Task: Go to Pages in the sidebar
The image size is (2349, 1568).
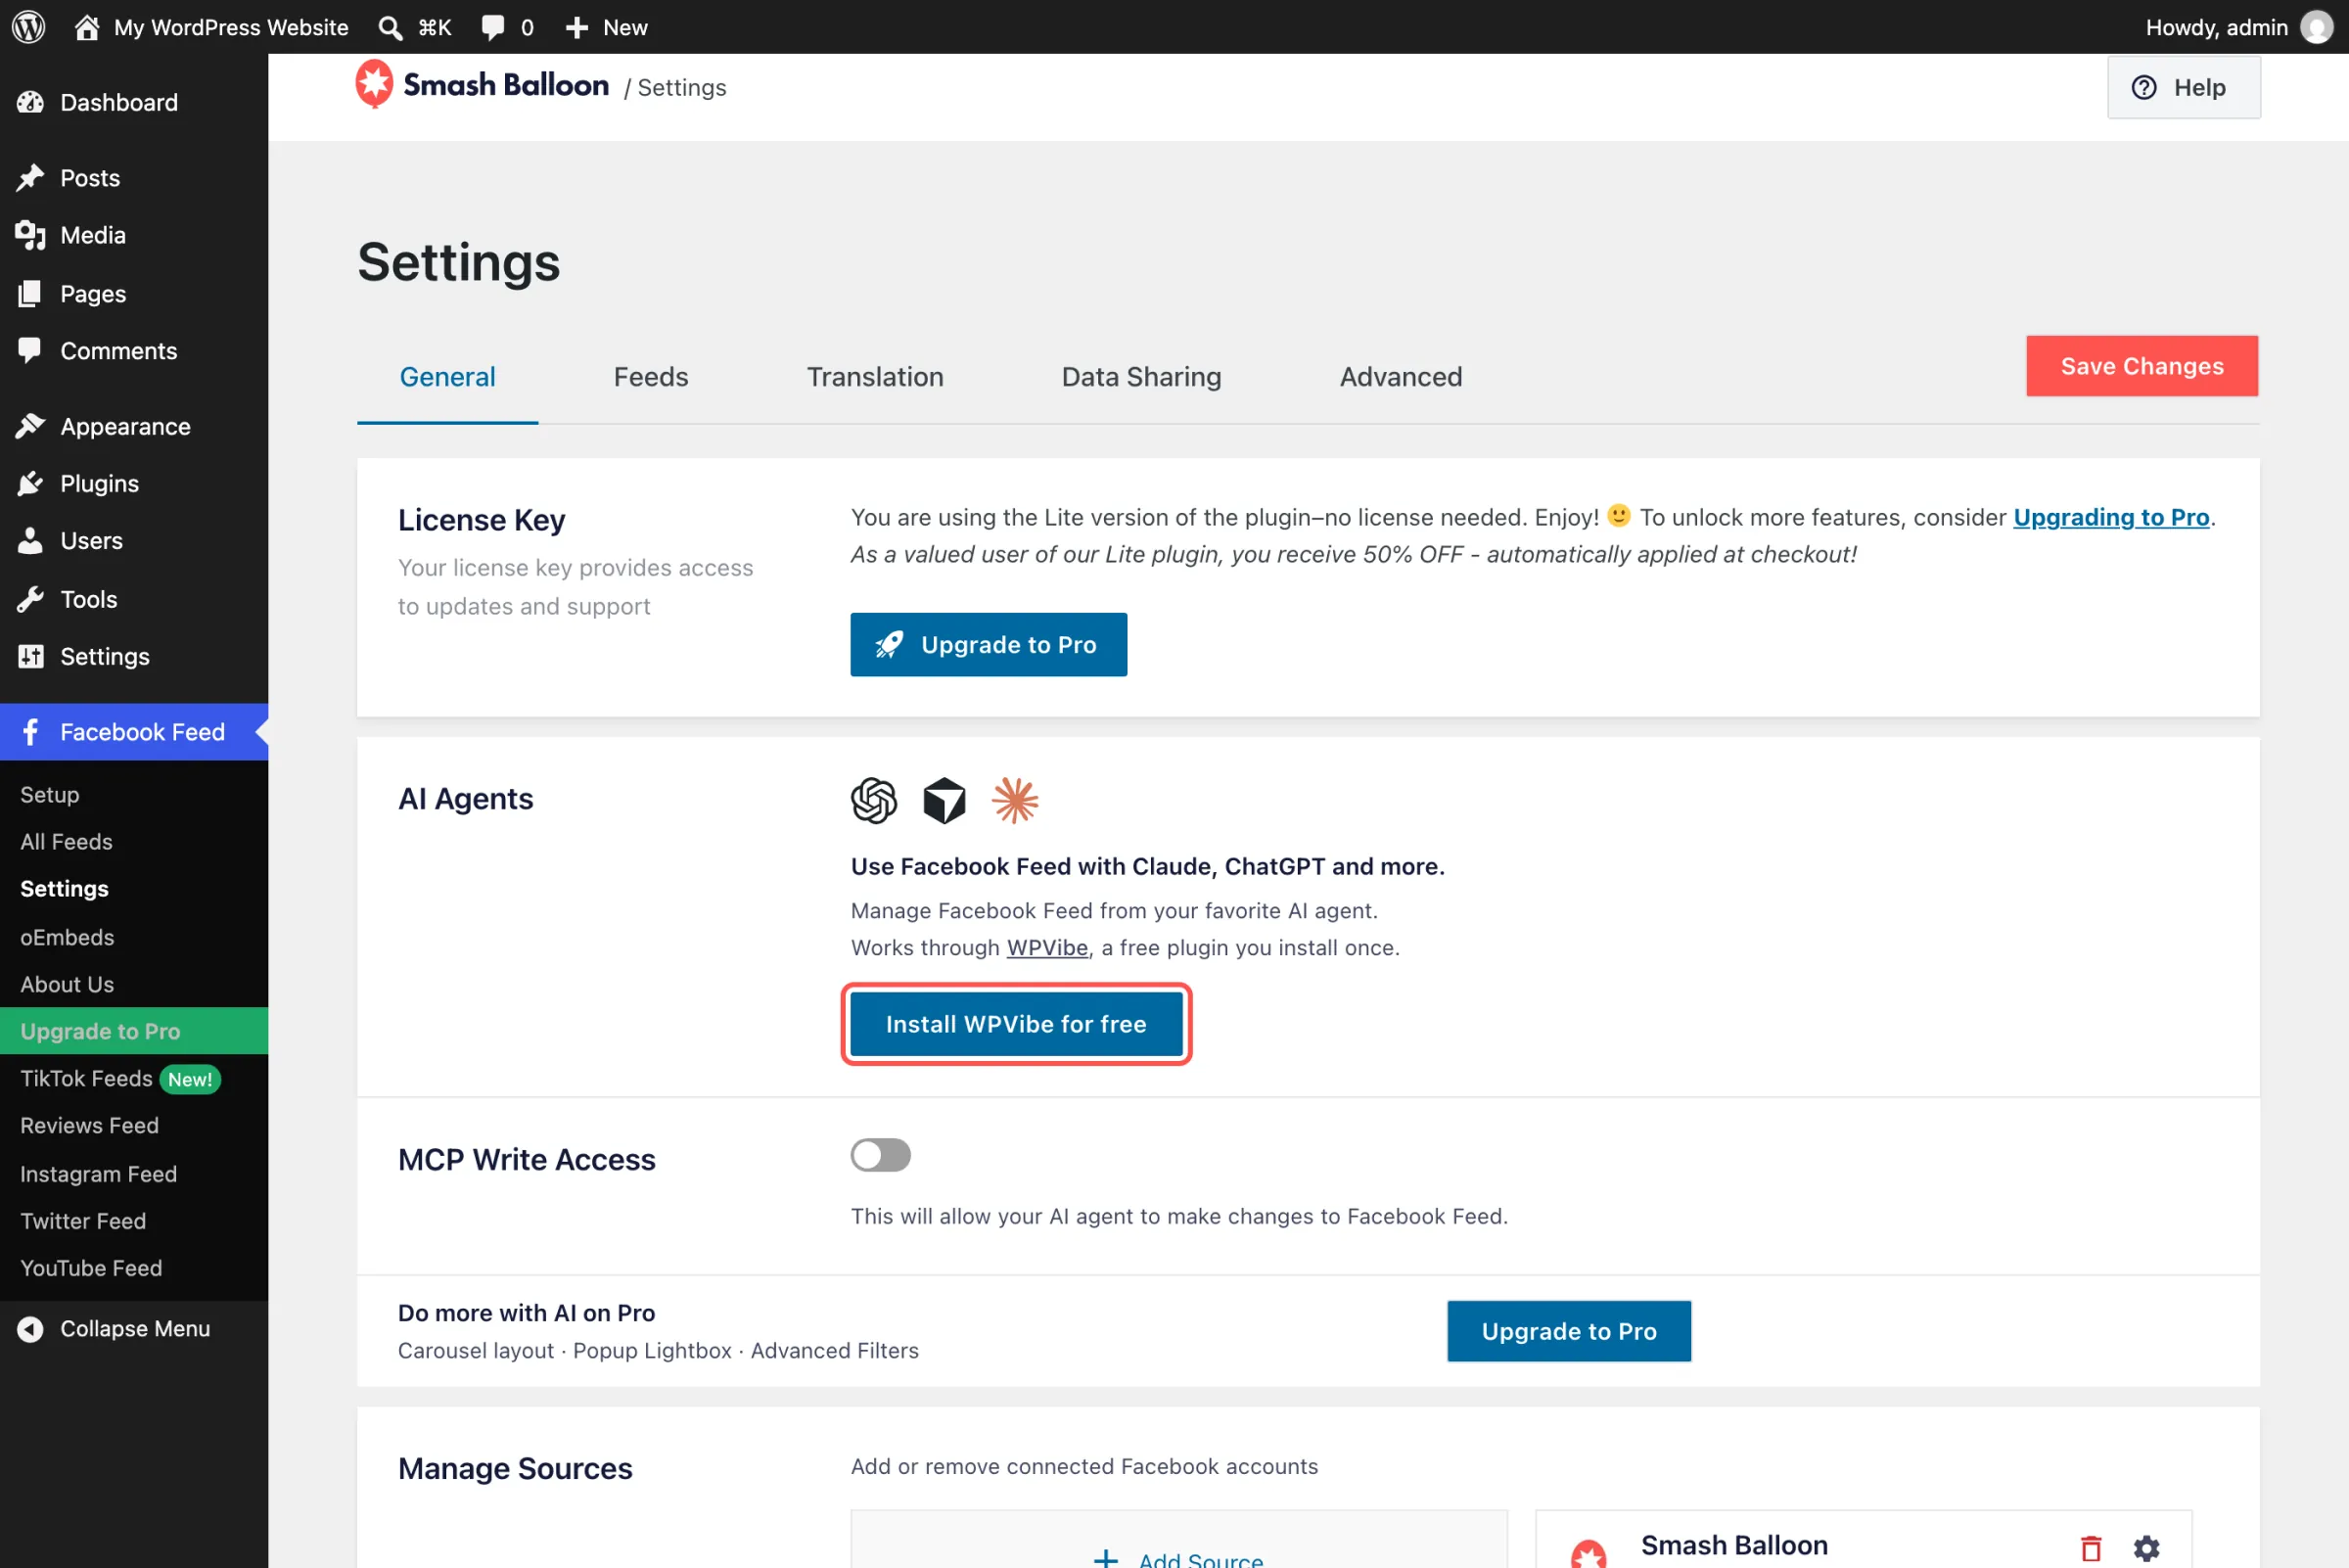Action: click(134, 293)
